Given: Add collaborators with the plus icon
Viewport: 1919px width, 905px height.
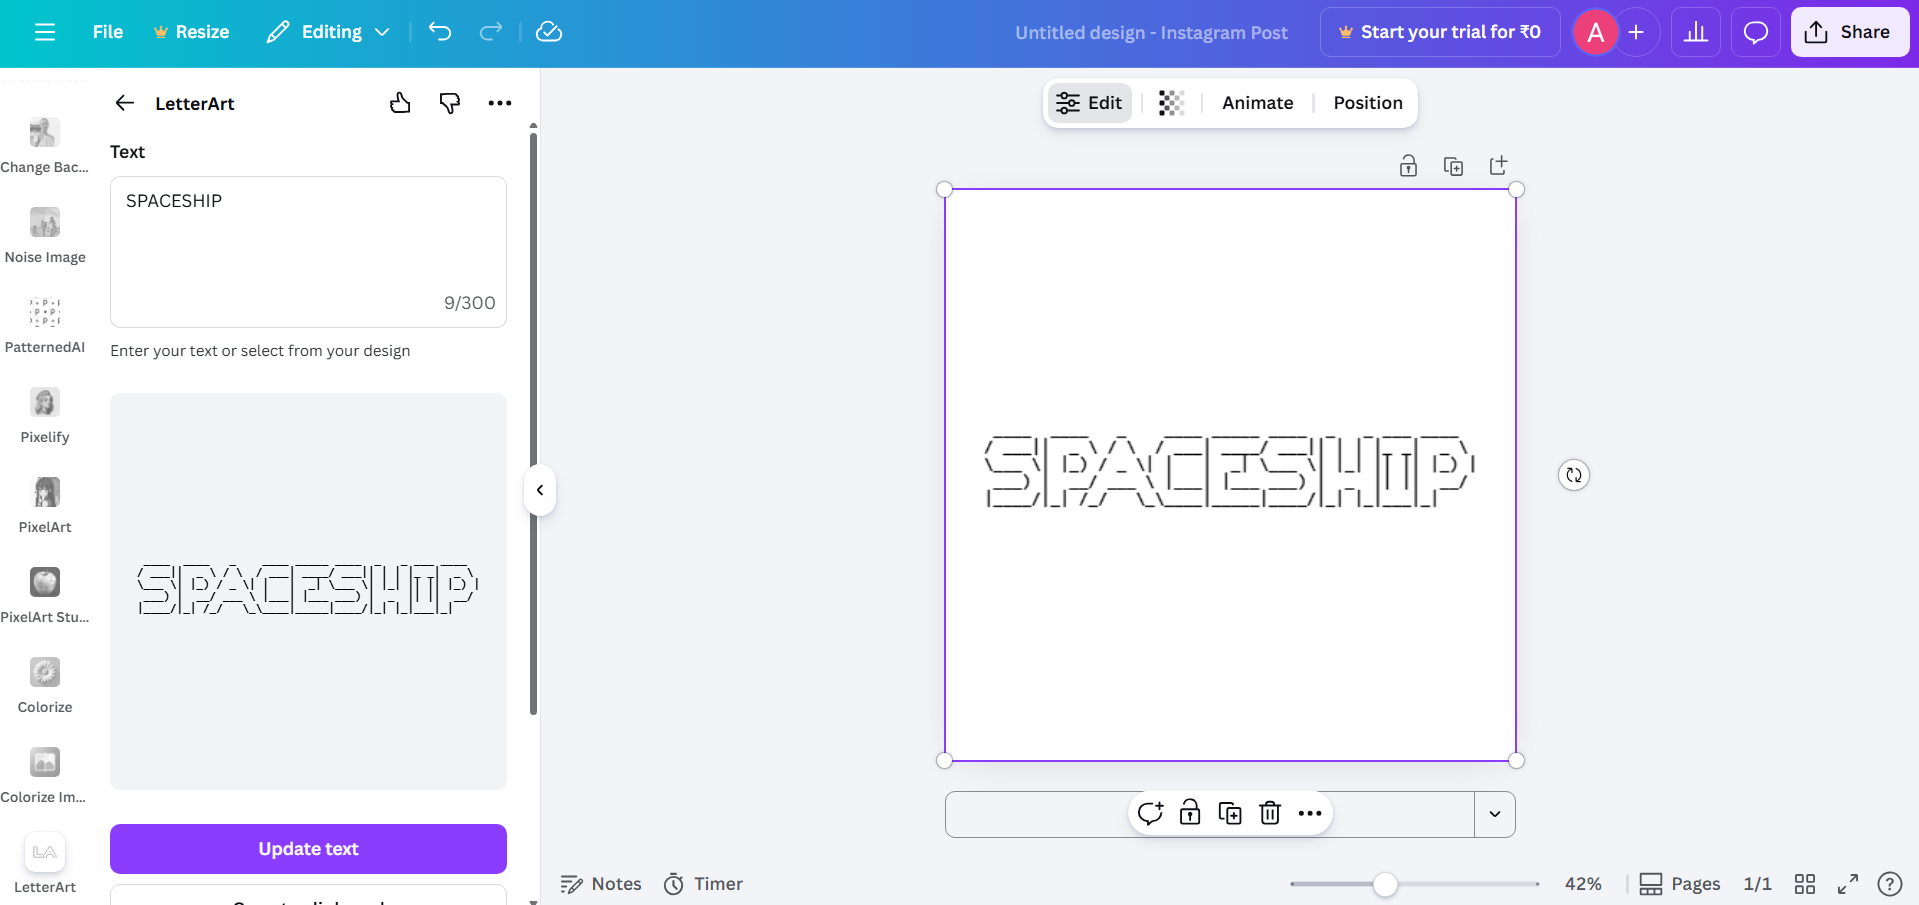Looking at the screenshot, I should (1636, 32).
